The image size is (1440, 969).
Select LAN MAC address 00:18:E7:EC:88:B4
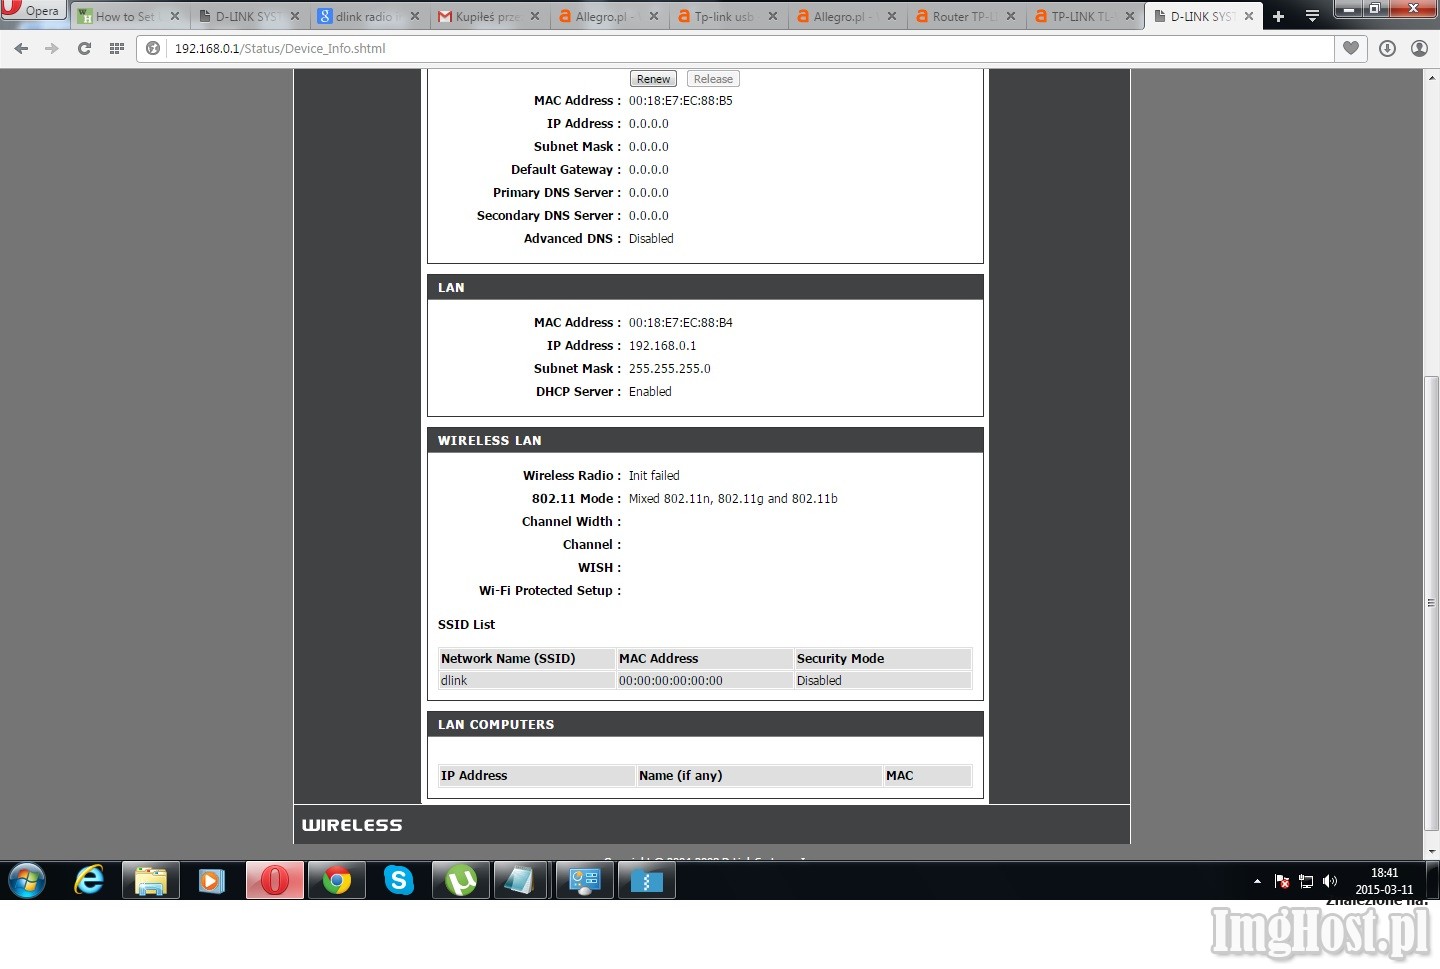click(x=680, y=323)
